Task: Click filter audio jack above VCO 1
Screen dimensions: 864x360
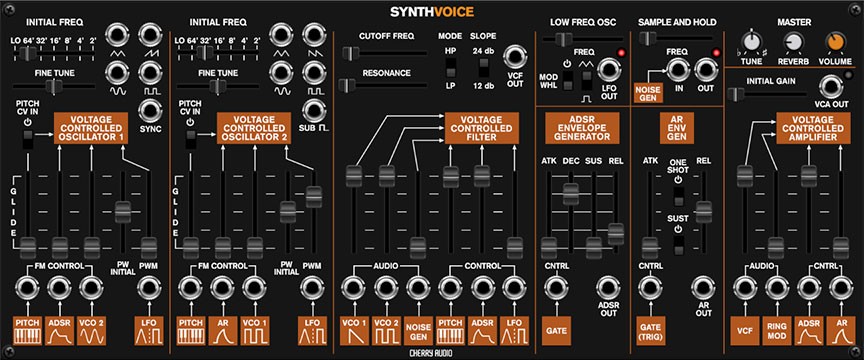Action: [353, 287]
